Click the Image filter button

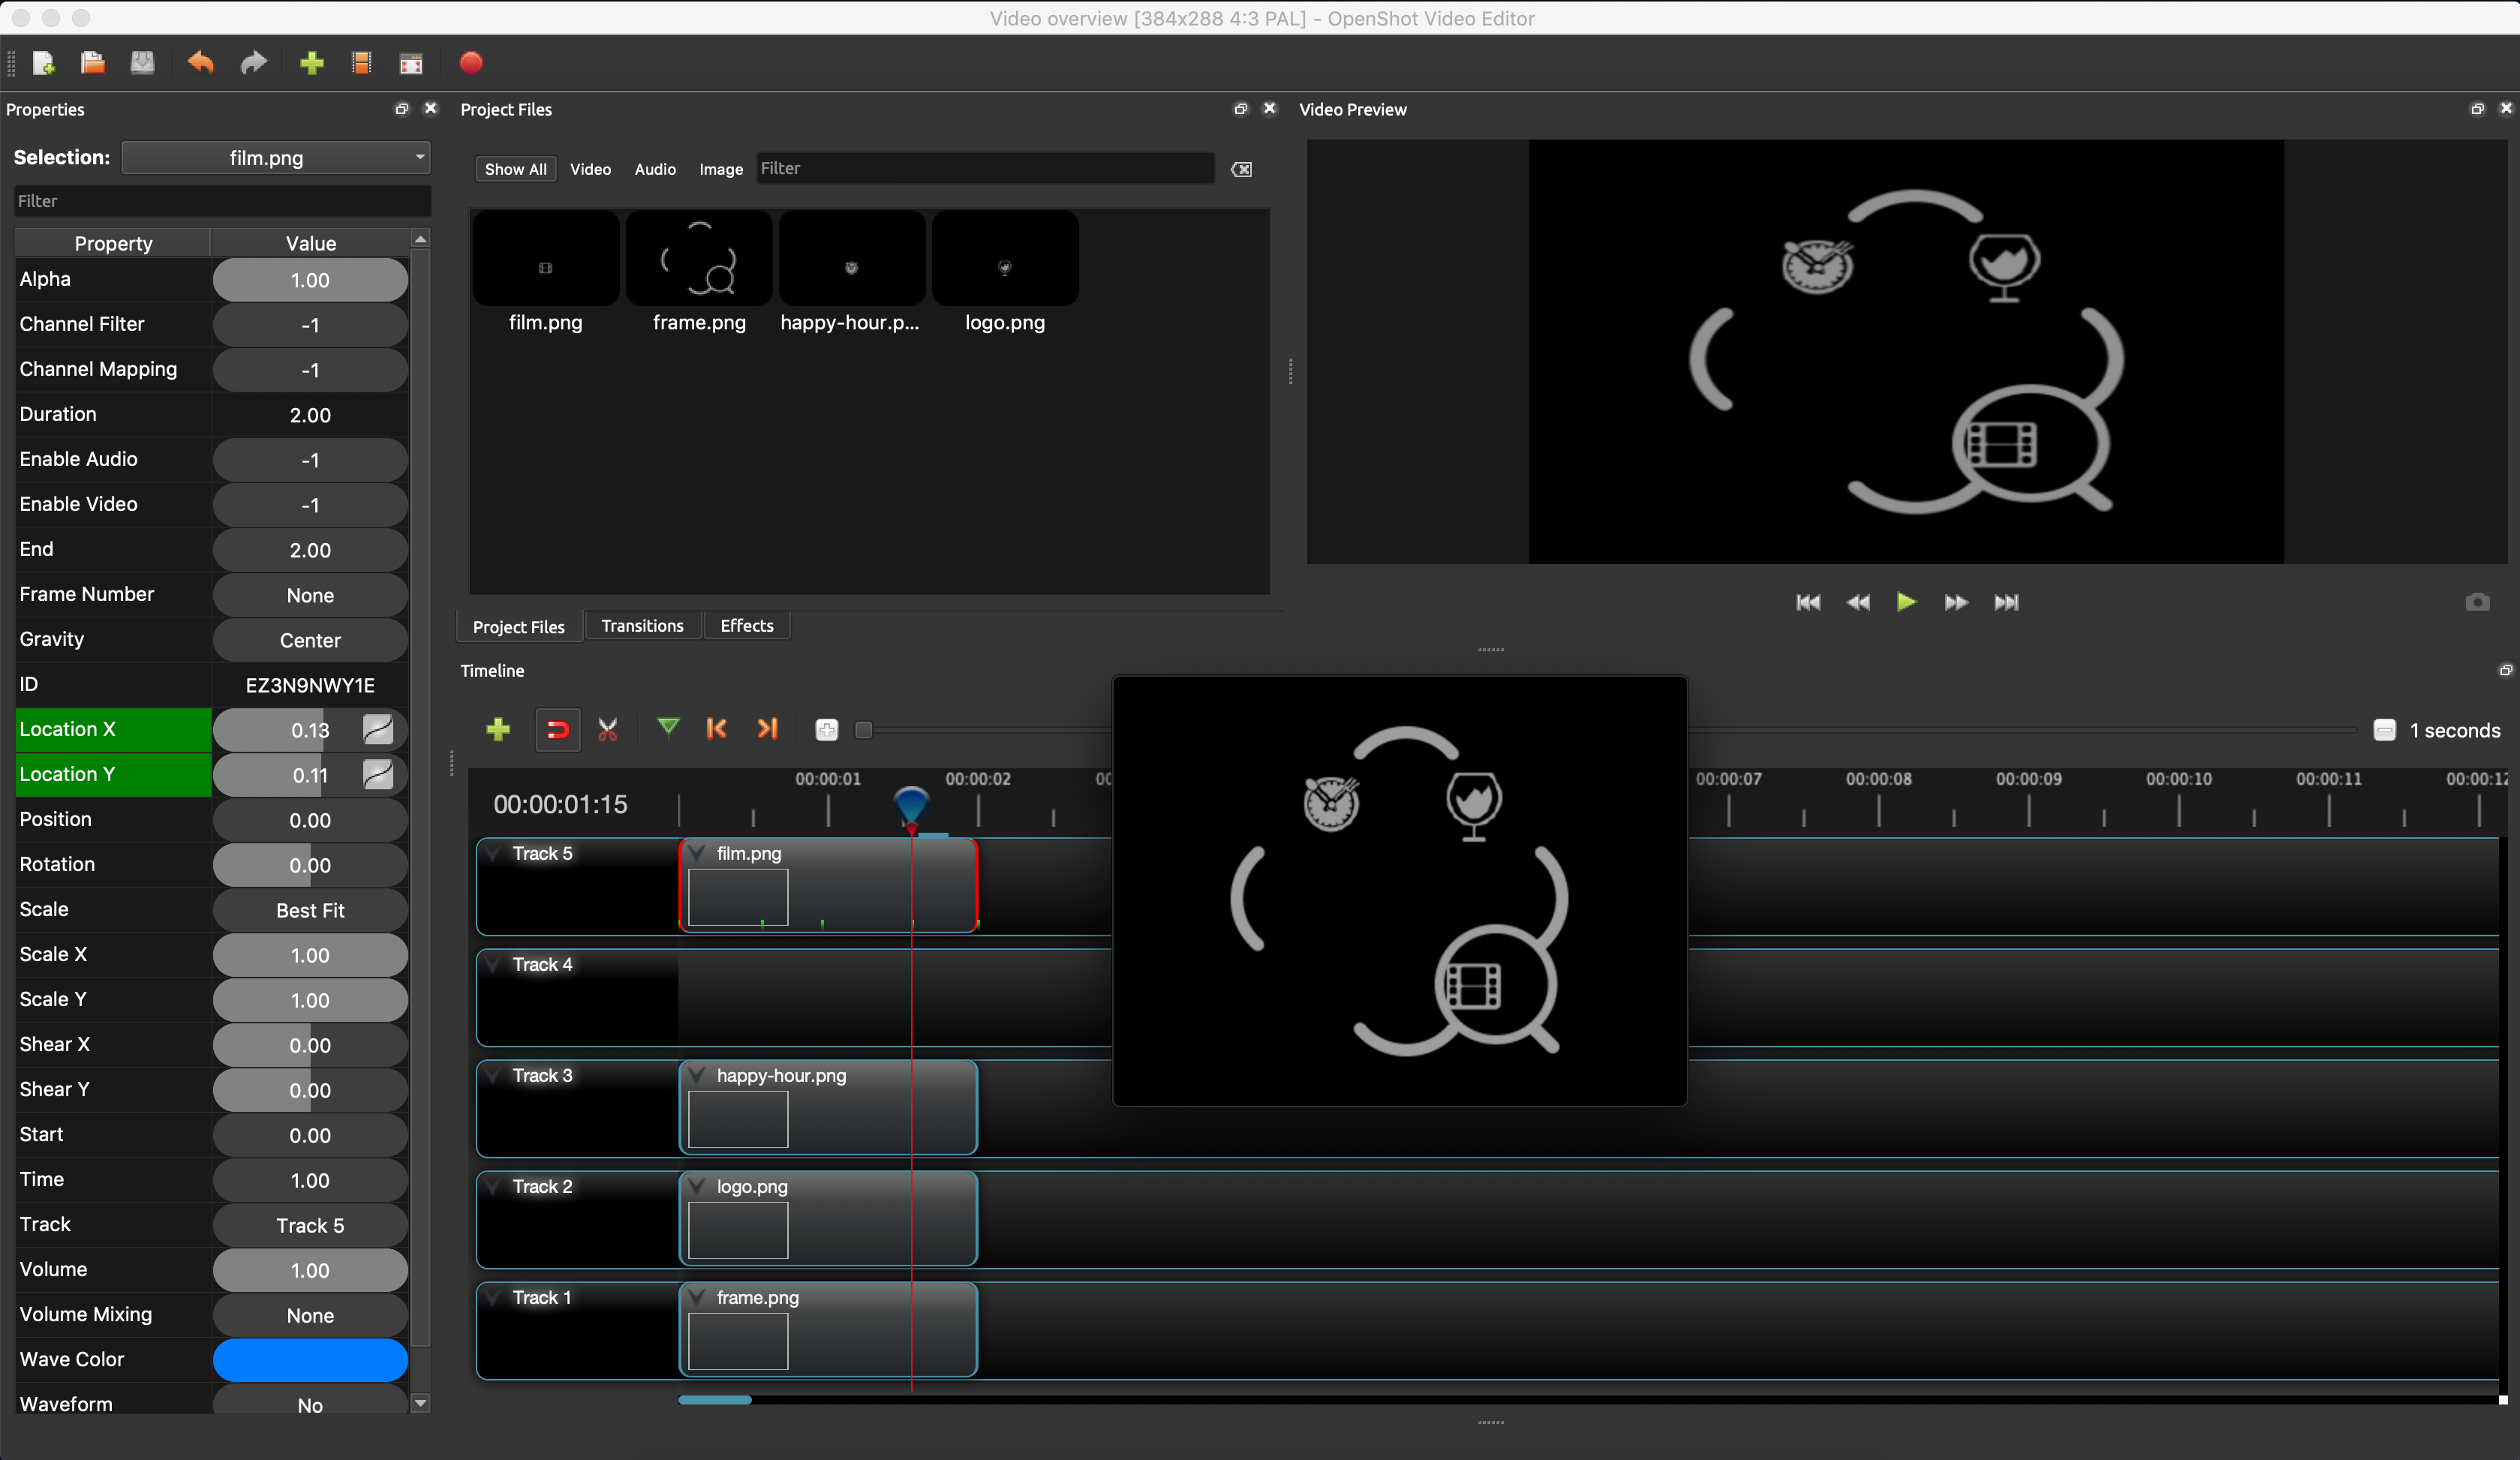point(720,169)
